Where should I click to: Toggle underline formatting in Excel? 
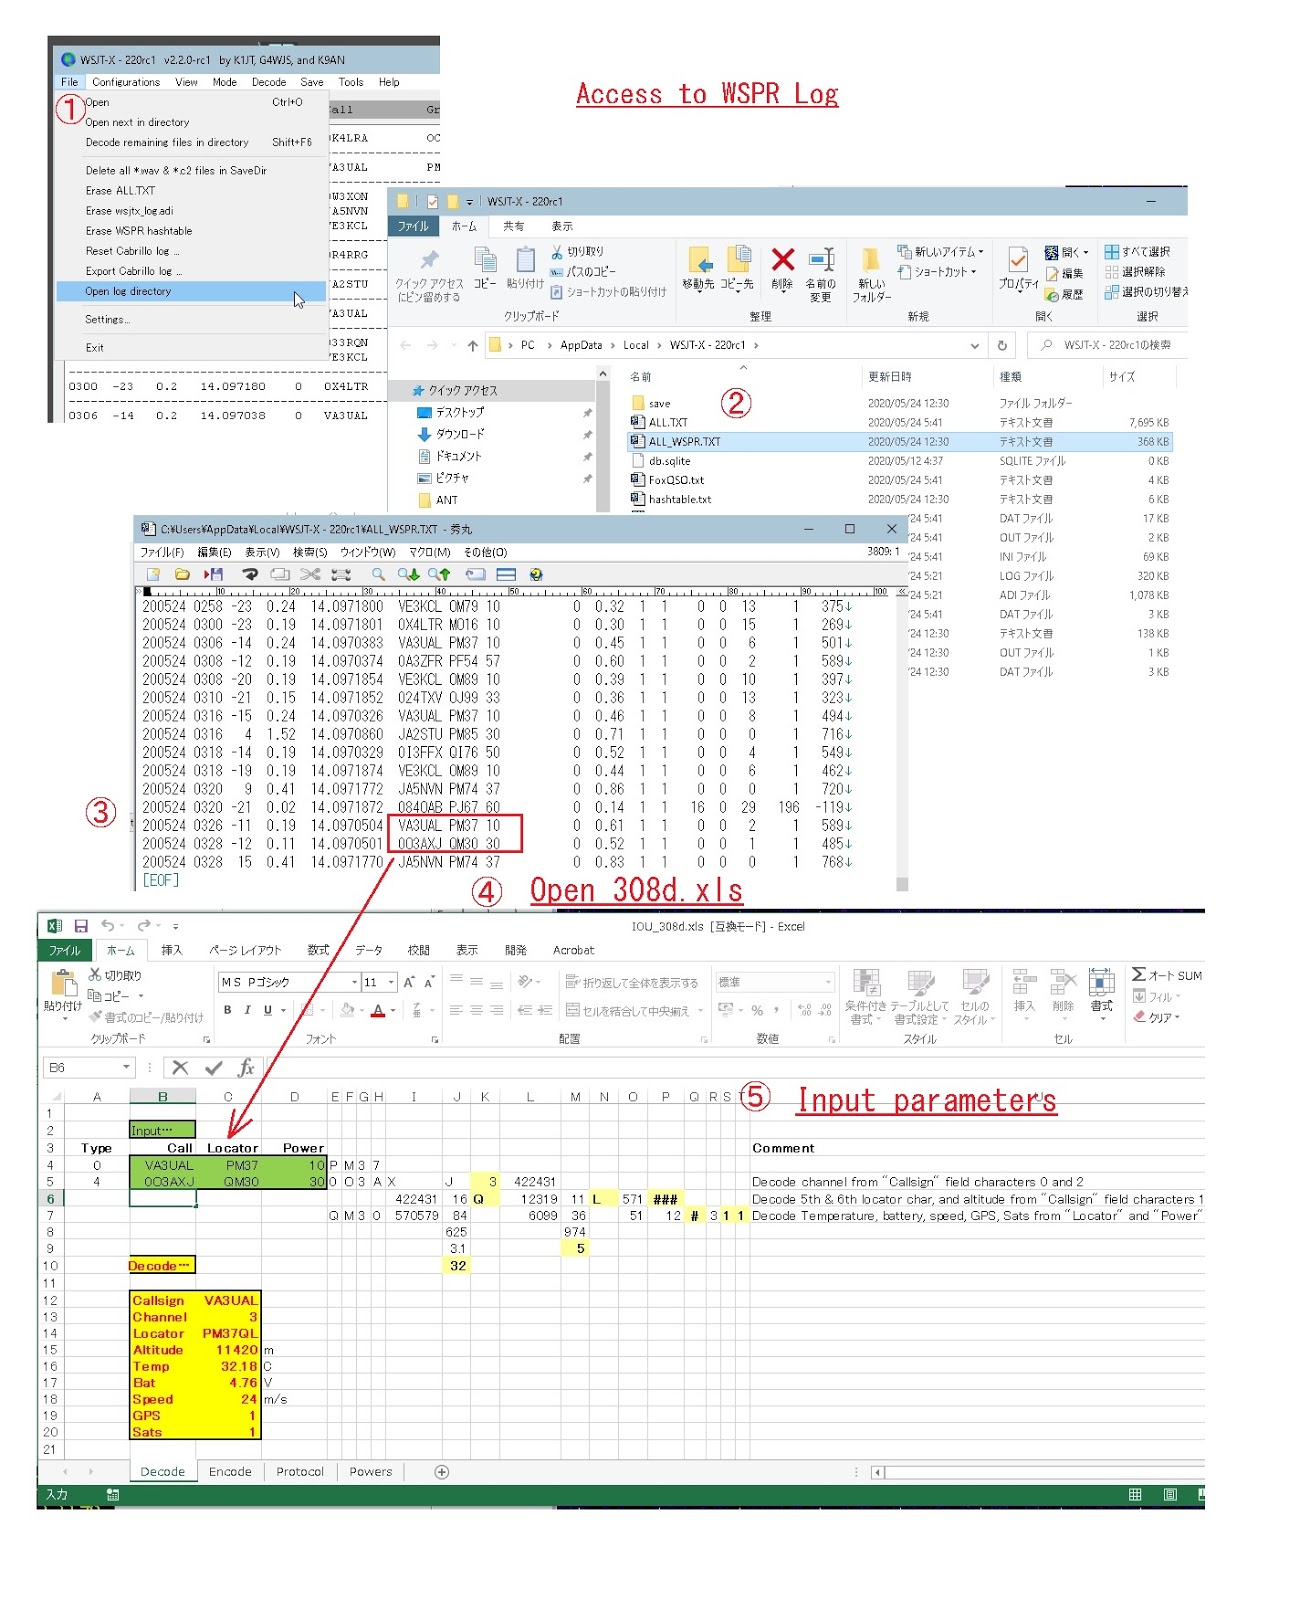pyautogui.click(x=268, y=1010)
